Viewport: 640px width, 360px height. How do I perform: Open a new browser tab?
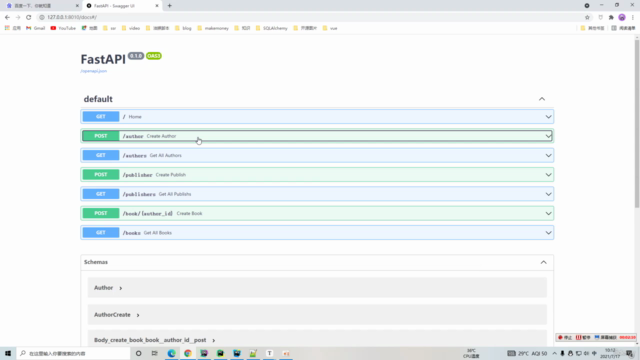[170, 6]
